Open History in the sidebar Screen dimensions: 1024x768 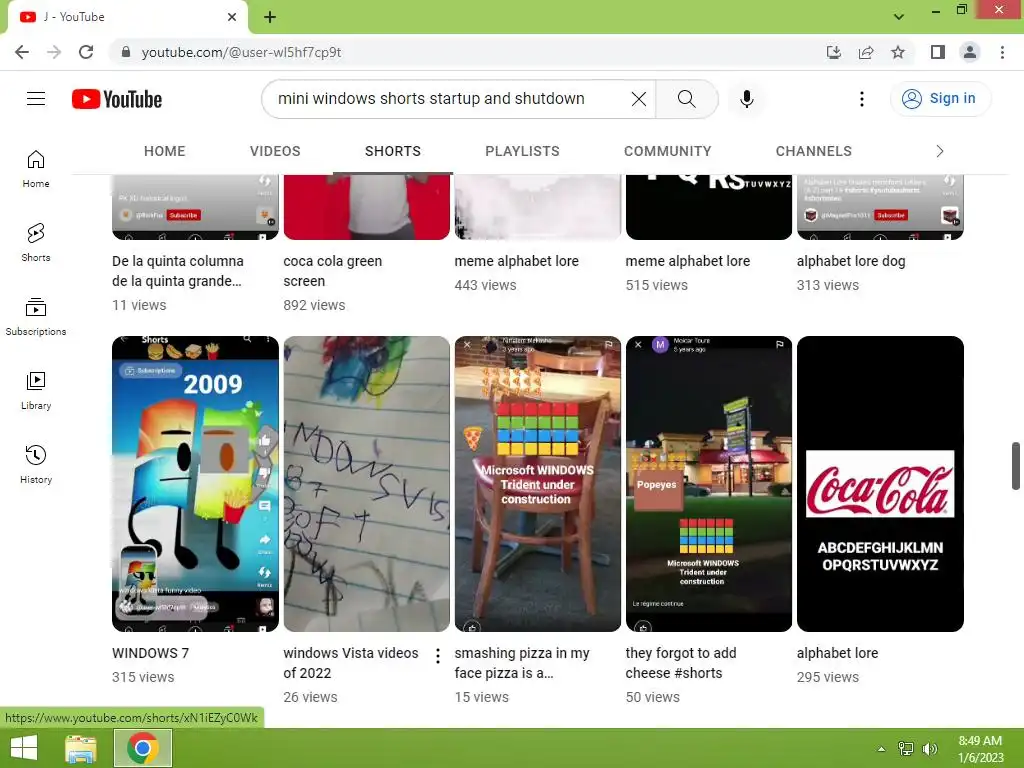pos(36,464)
